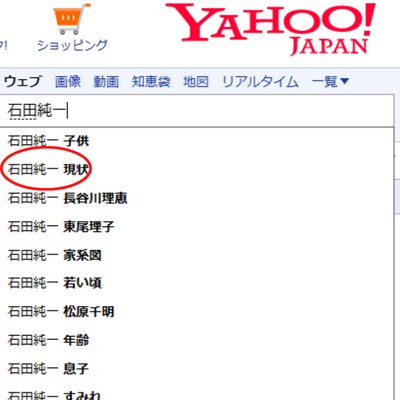Switch to the 地図 search tab
400x400 pixels.
click(196, 81)
